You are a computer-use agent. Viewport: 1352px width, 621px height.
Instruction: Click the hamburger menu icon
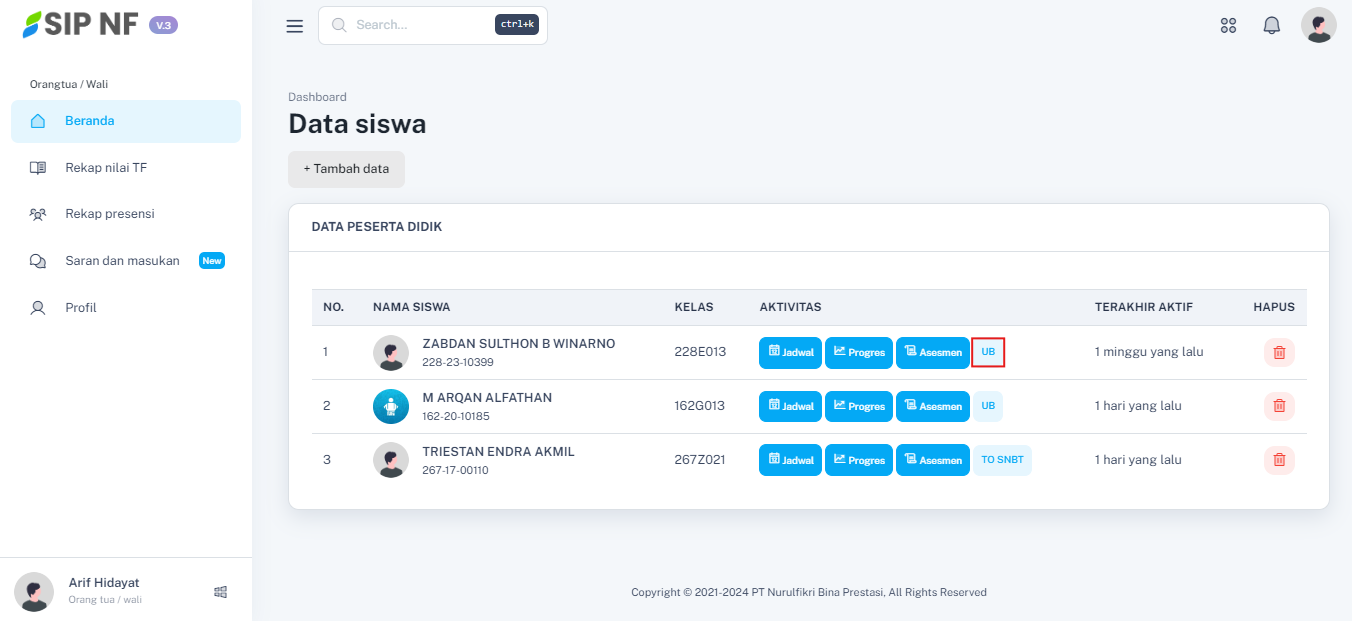coord(294,26)
